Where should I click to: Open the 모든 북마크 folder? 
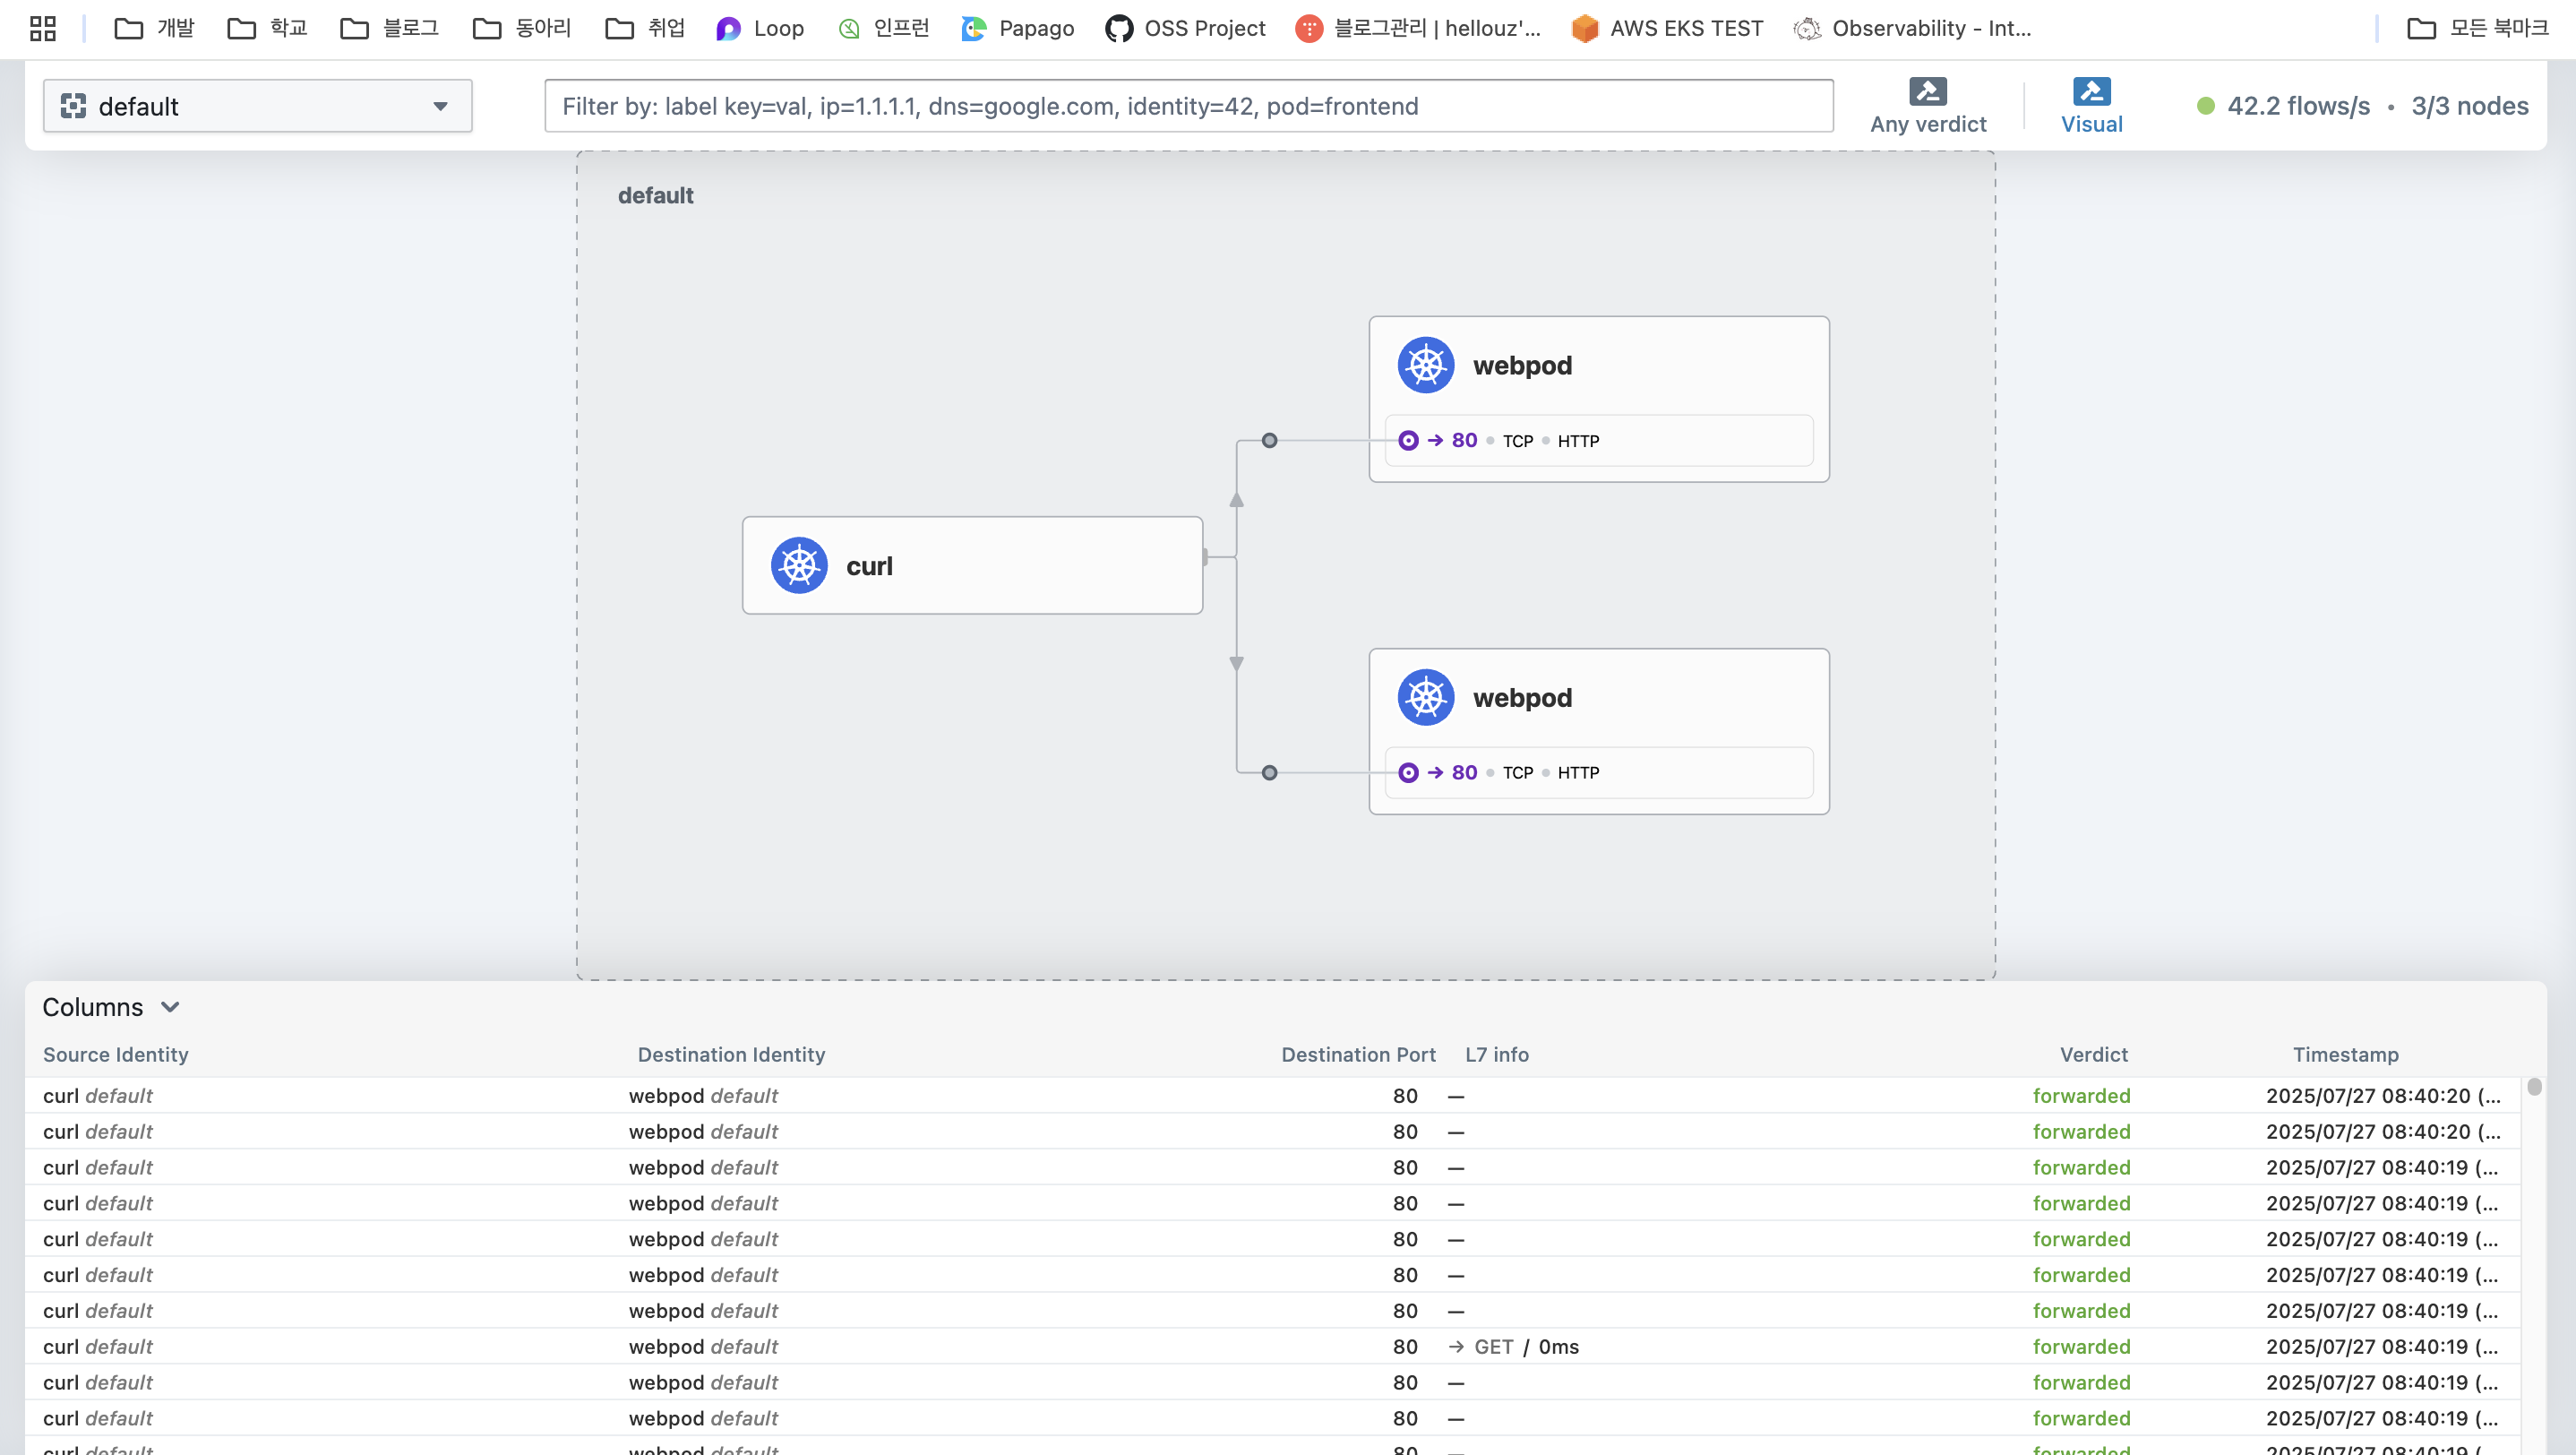click(x=2477, y=28)
